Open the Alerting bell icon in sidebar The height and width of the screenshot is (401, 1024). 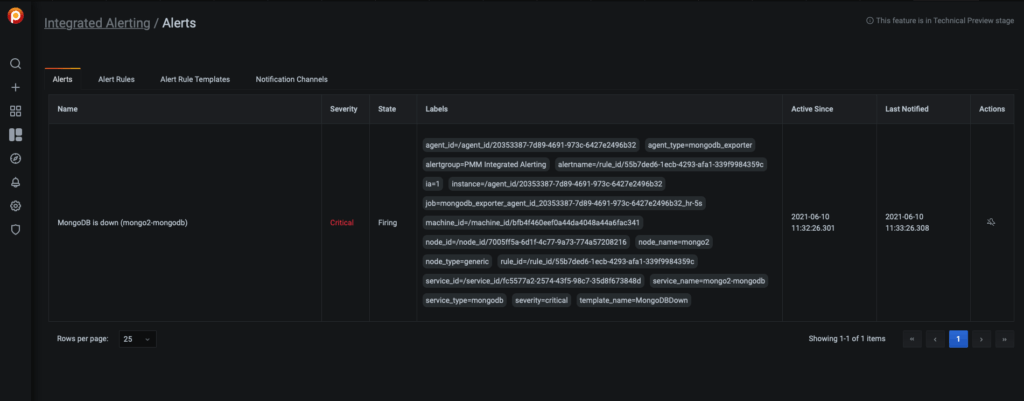[x=15, y=182]
